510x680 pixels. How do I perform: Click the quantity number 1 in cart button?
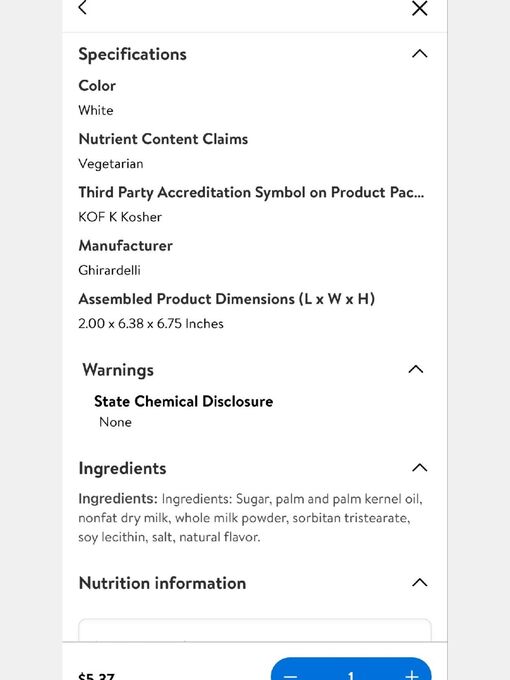click(x=351, y=676)
